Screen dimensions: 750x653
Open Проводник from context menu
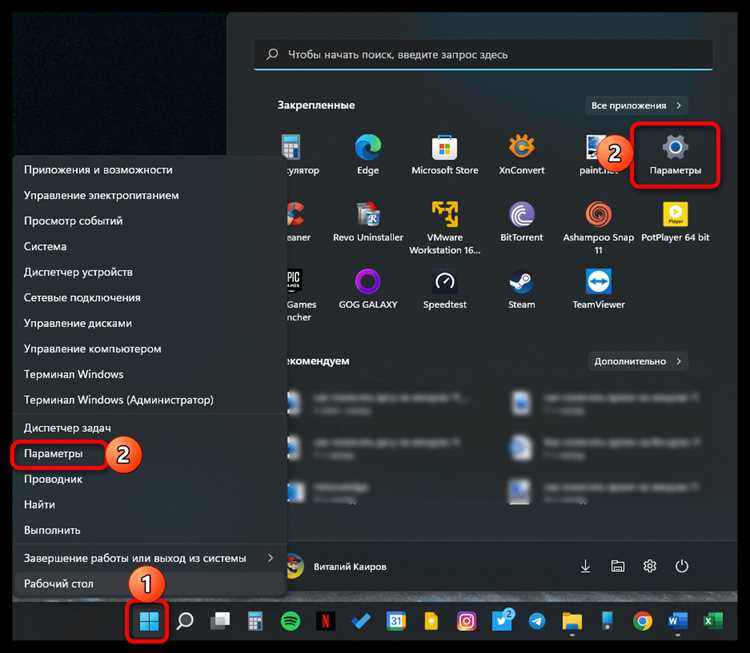point(149,479)
